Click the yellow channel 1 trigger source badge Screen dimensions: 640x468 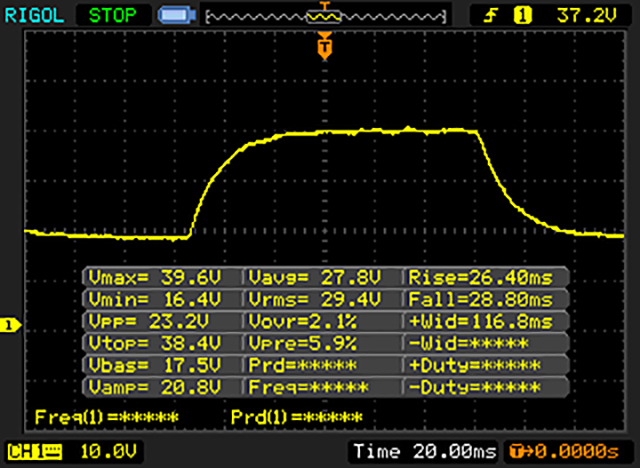522,16
